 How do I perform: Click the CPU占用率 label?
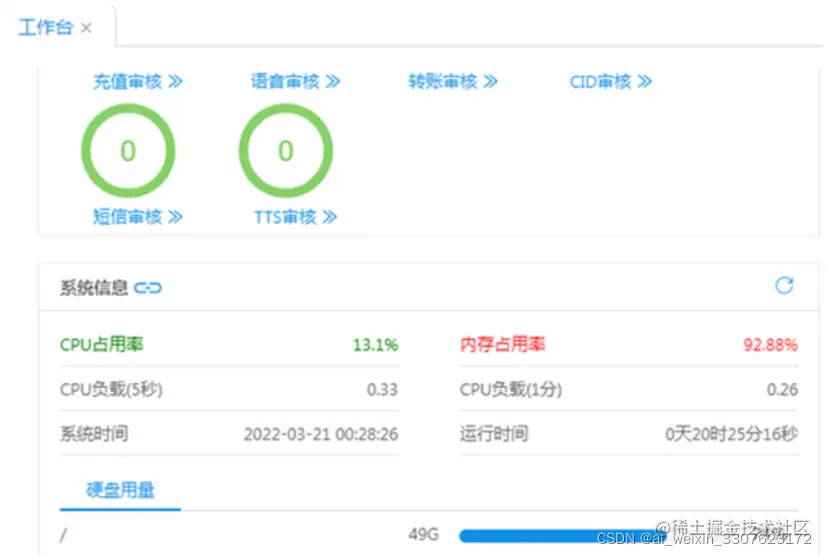(x=101, y=345)
